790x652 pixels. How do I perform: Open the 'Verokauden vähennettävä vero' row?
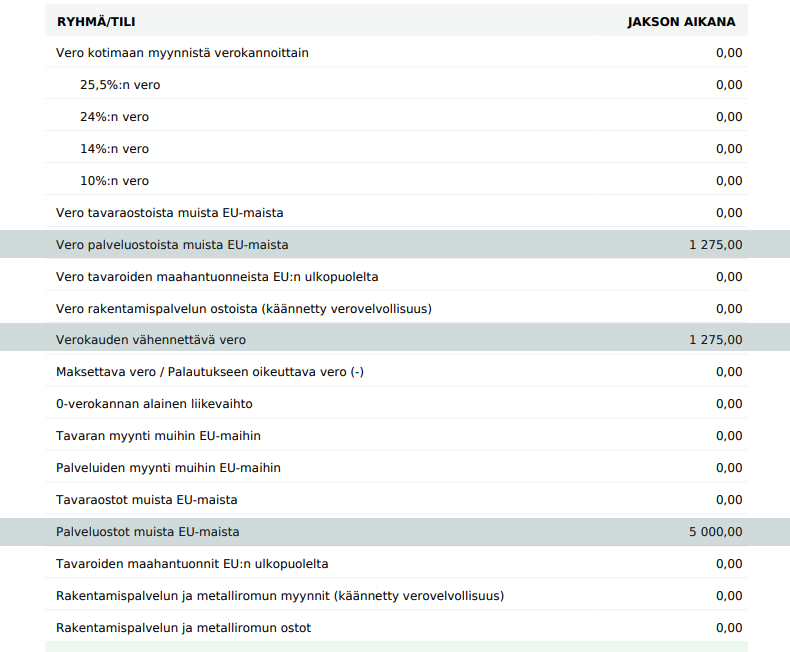[x=150, y=340]
